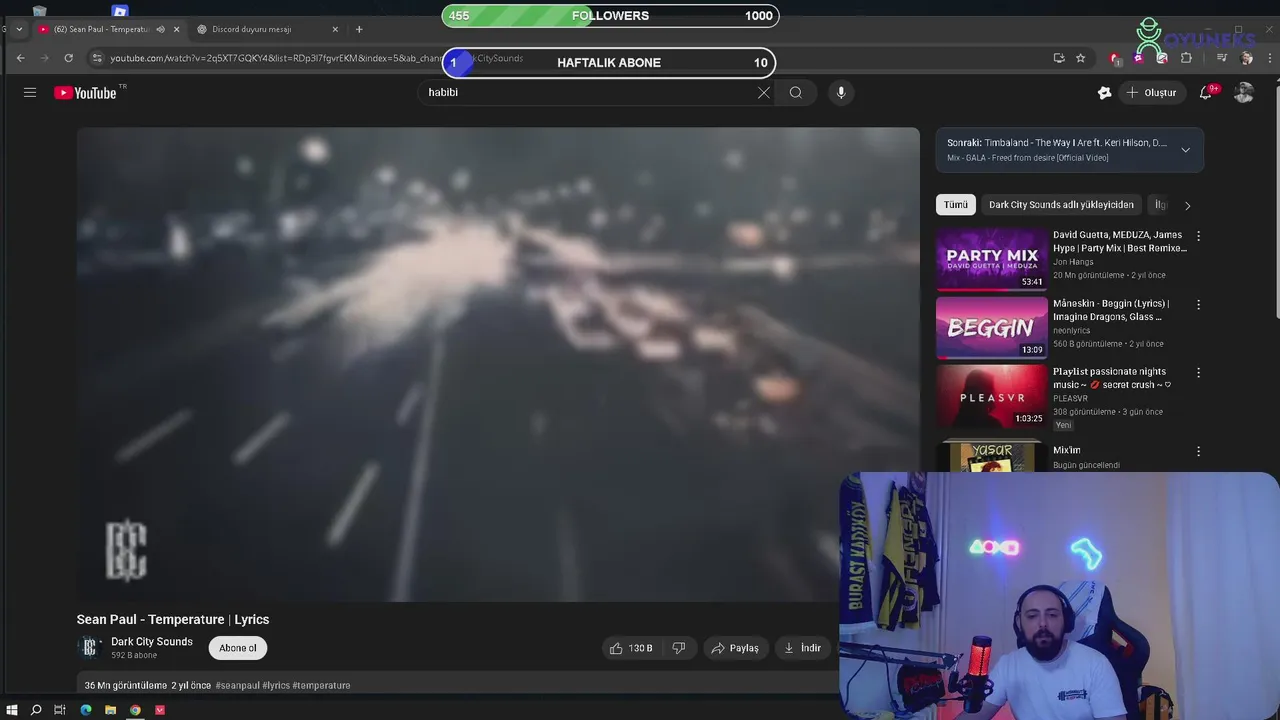Open options for the Måneskin Beggin video

pos(1198,304)
